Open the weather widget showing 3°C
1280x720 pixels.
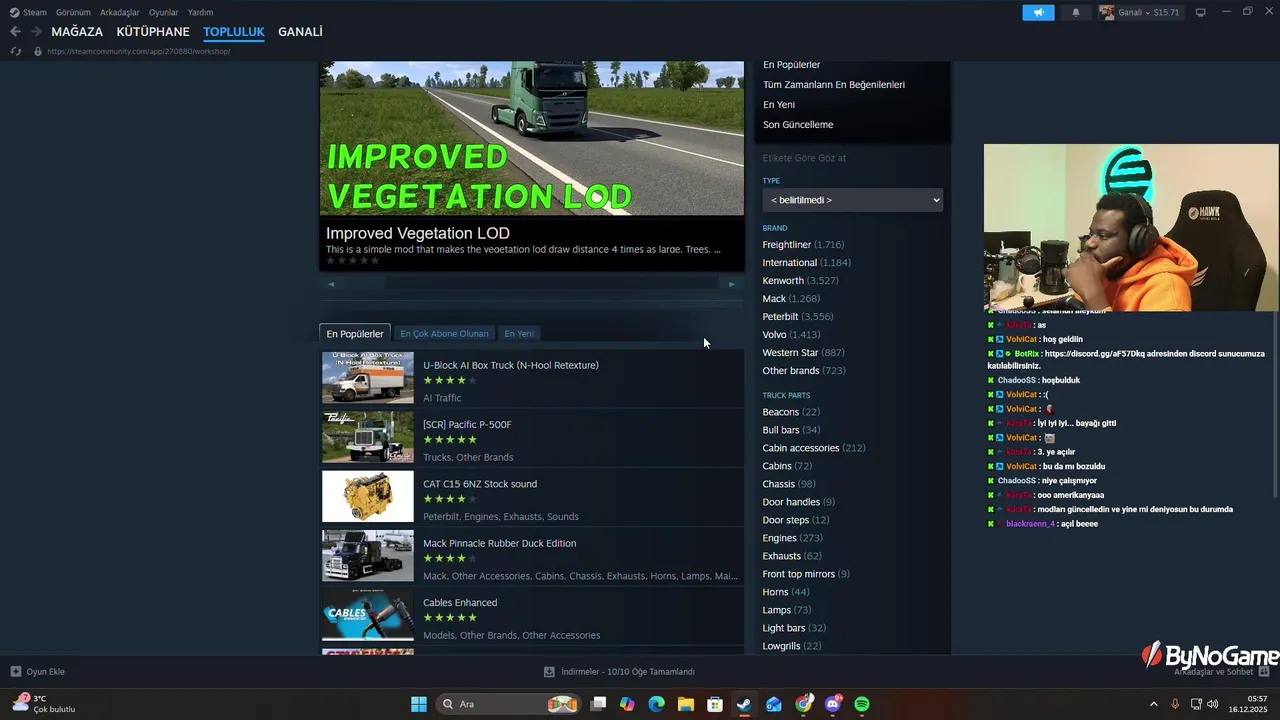tap(44, 704)
